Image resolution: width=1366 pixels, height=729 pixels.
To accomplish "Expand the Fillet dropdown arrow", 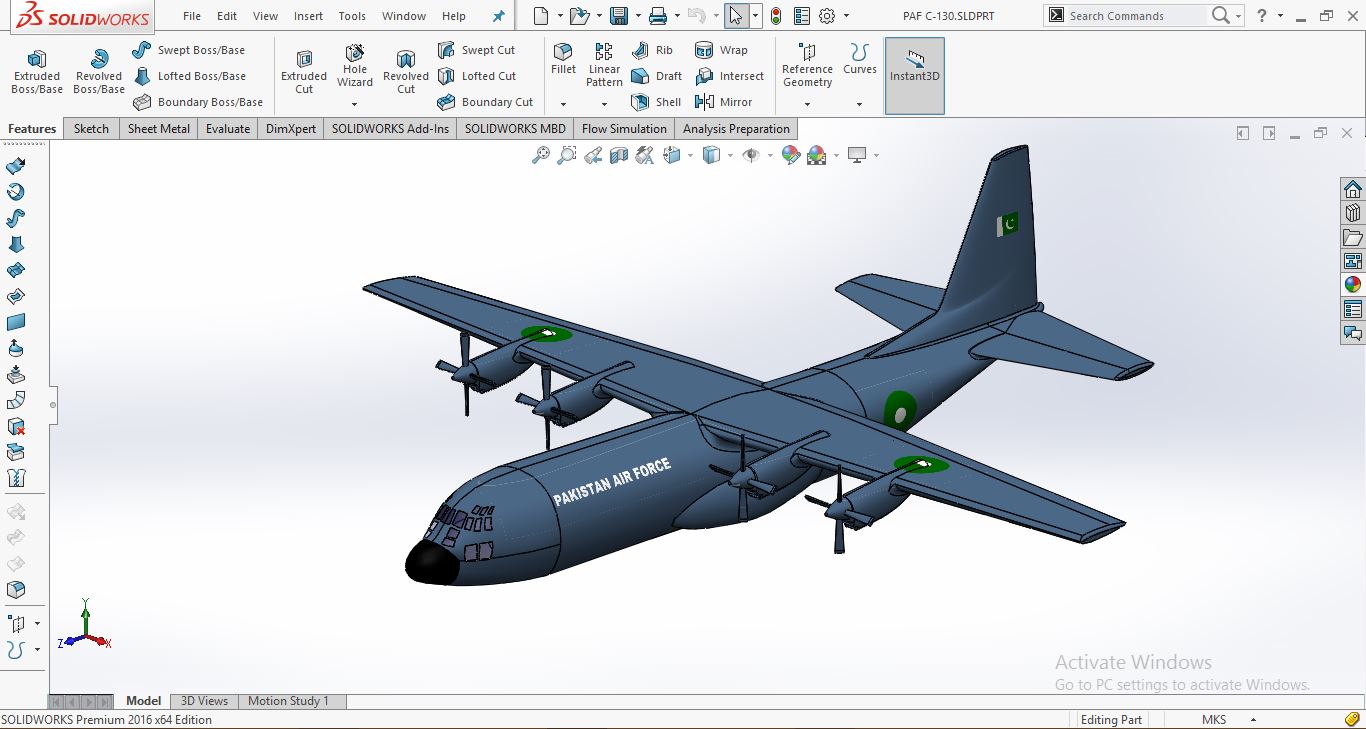I will (x=563, y=104).
